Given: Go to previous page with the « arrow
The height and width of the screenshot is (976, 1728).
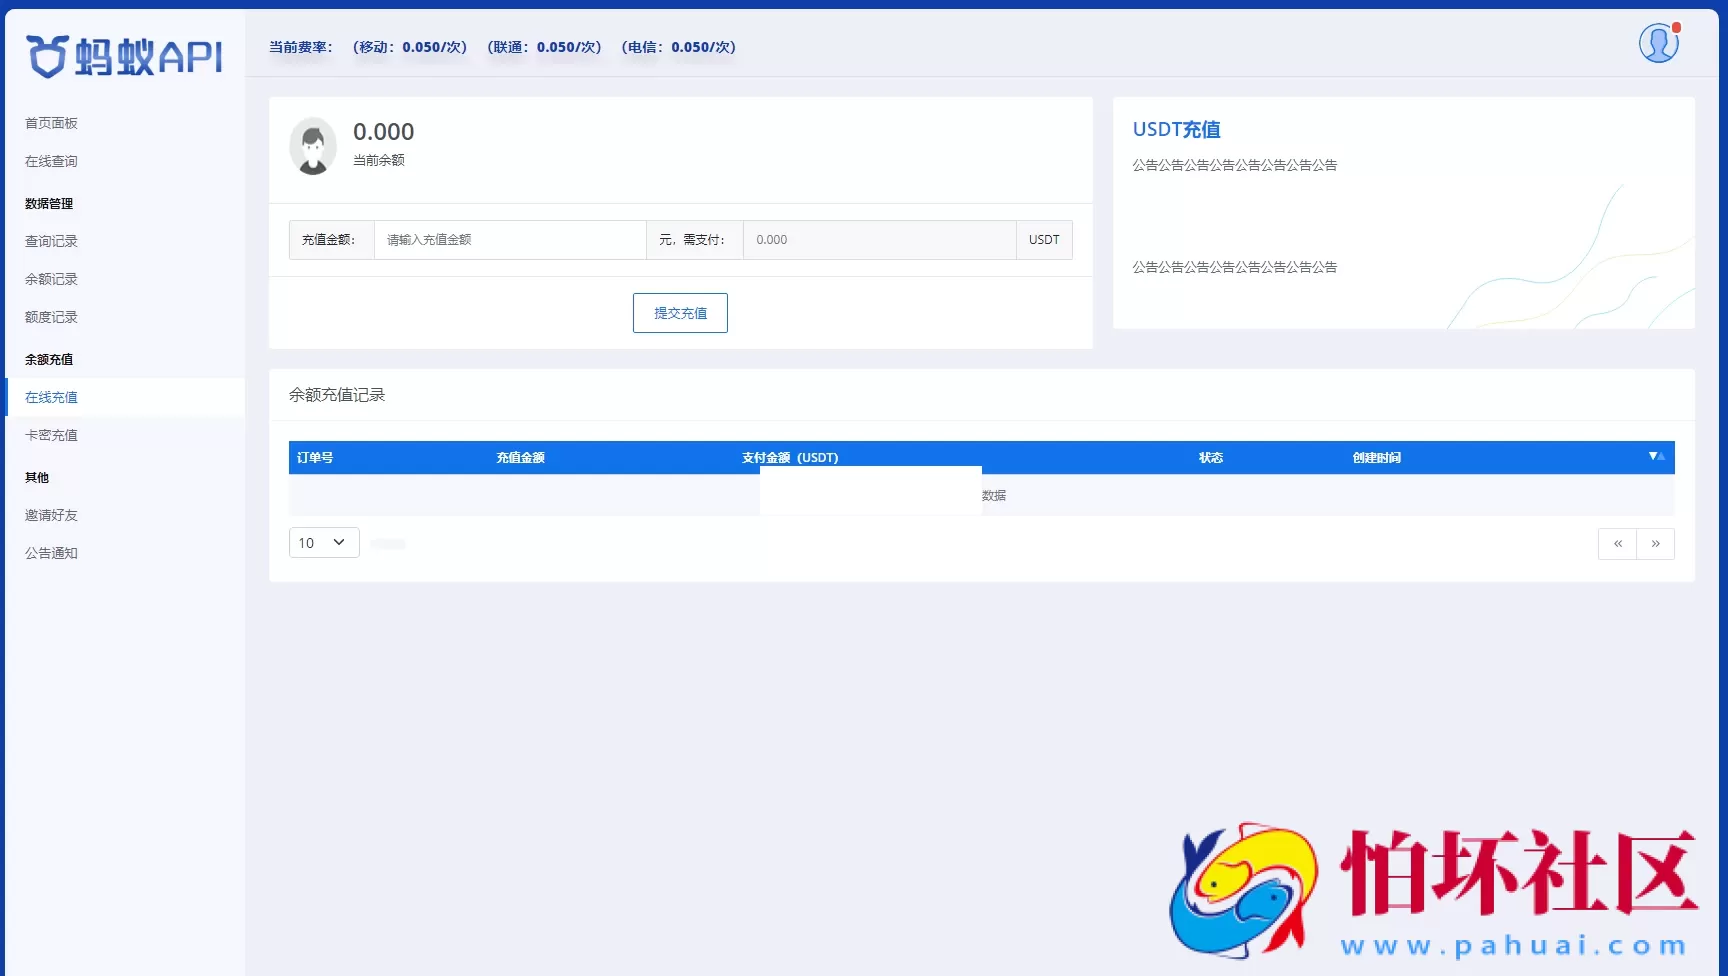Looking at the screenshot, I should tap(1617, 543).
